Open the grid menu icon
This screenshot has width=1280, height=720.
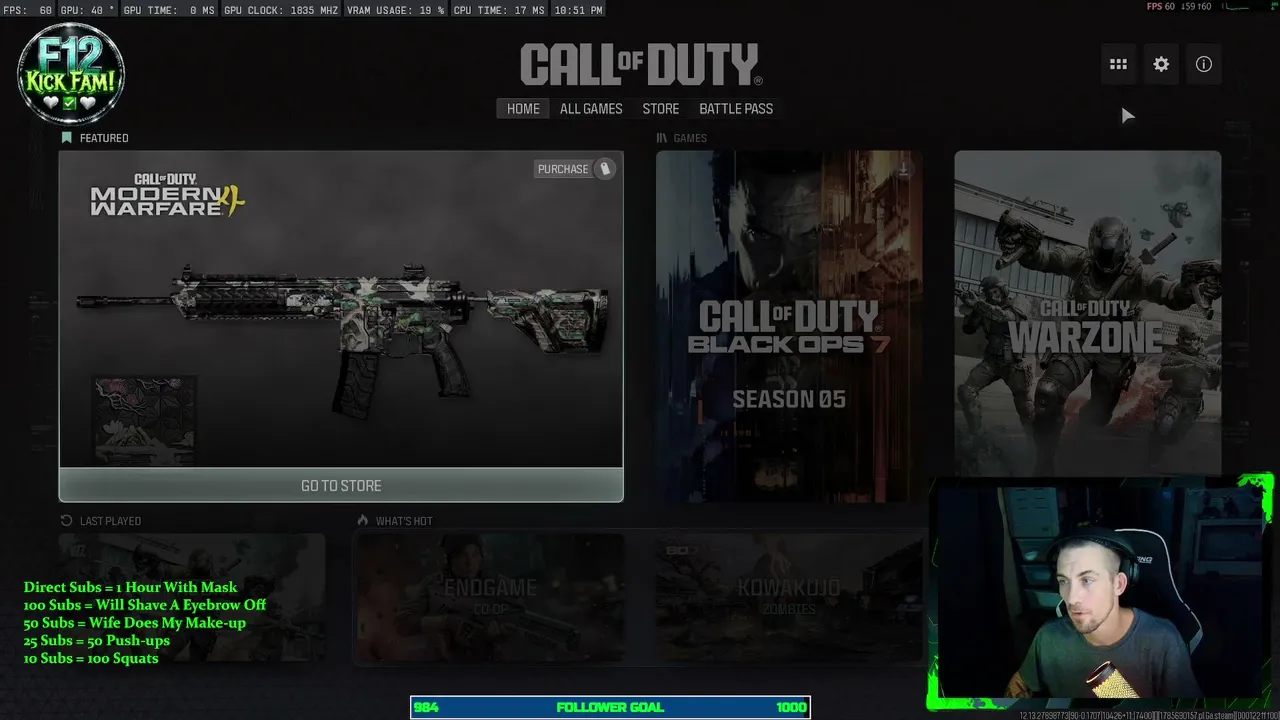(x=1118, y=64)
